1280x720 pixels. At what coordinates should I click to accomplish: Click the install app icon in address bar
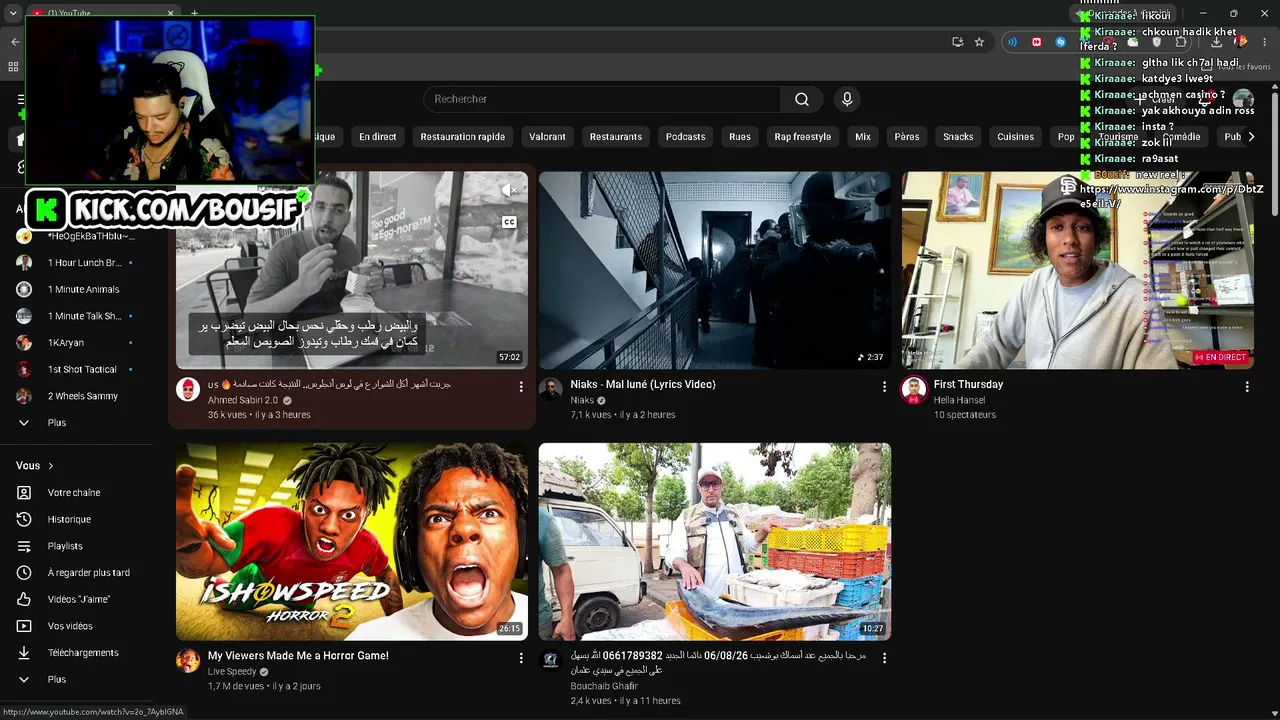click(958, 42)
